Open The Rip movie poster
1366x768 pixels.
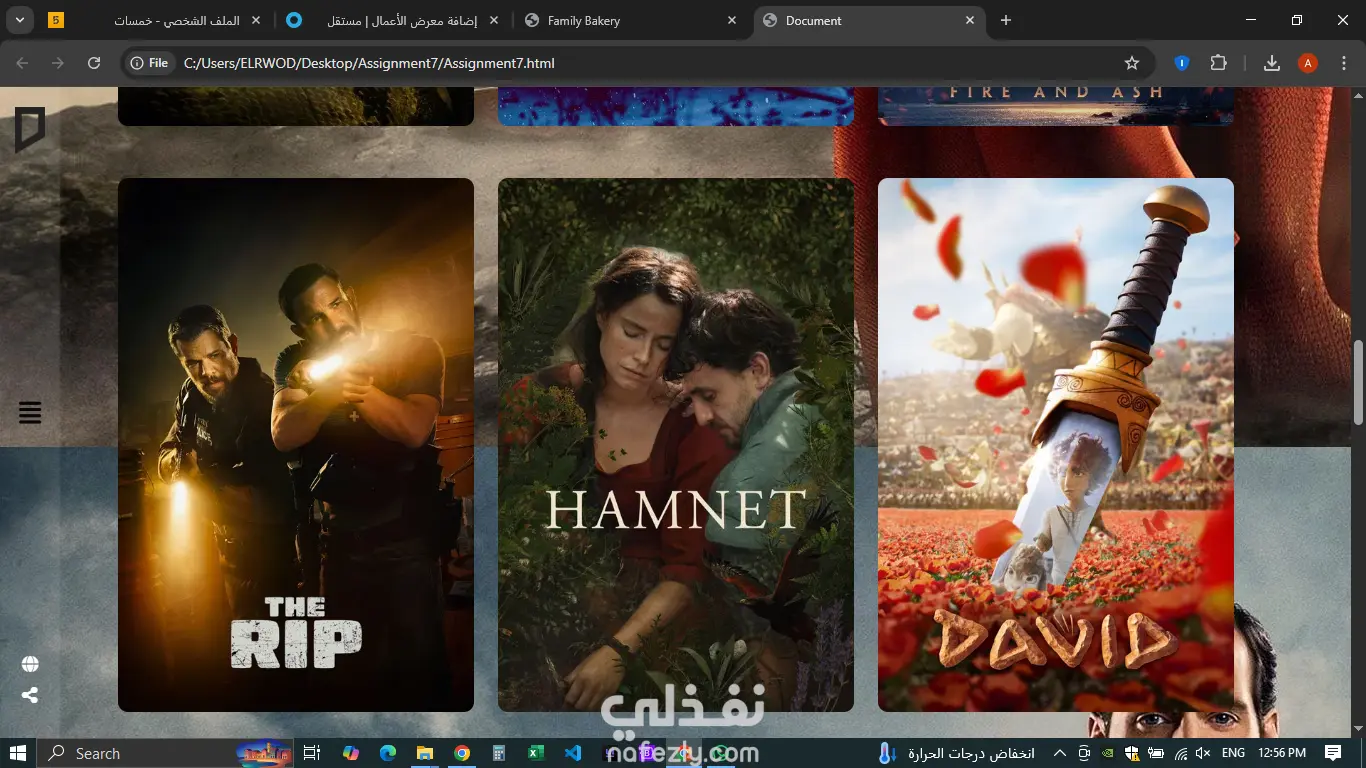296,445
